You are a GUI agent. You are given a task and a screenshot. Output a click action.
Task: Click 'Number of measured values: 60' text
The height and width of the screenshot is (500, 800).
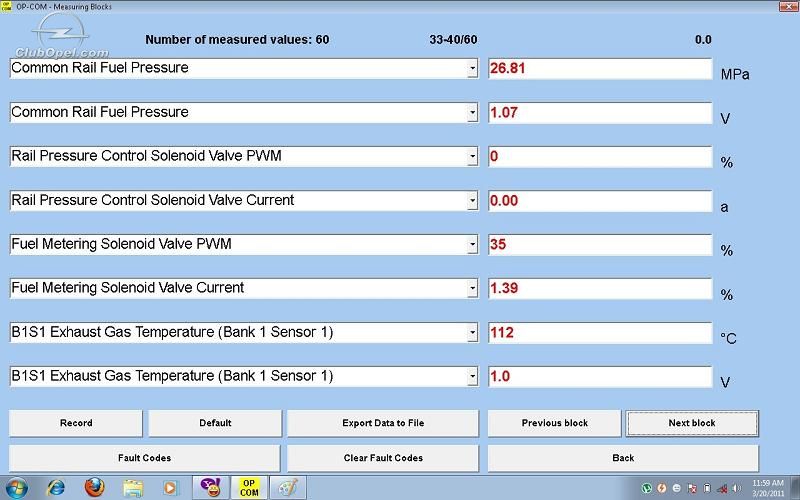[x=237, y=40]
